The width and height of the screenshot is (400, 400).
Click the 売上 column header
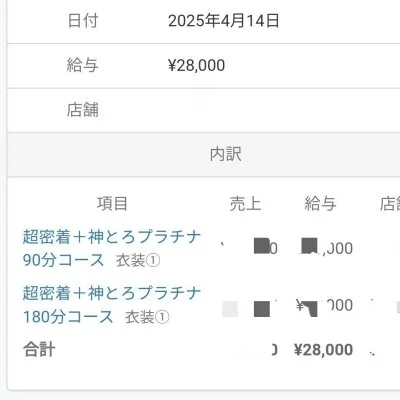(x=245, y=204)
